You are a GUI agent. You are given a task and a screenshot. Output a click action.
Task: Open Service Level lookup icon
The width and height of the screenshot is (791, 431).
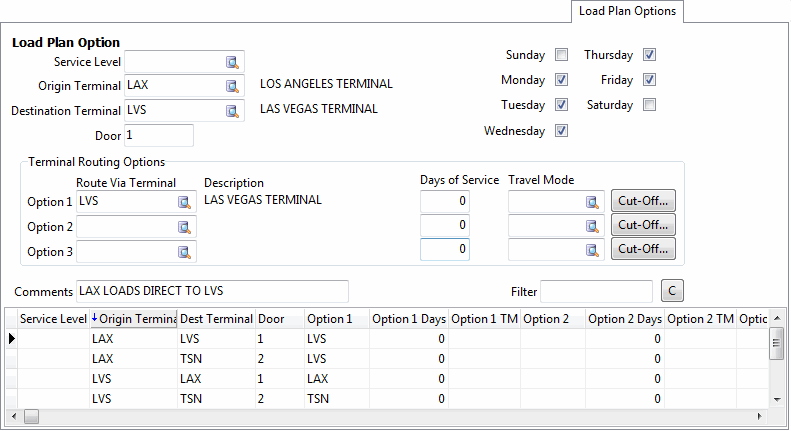click(233, 62)
